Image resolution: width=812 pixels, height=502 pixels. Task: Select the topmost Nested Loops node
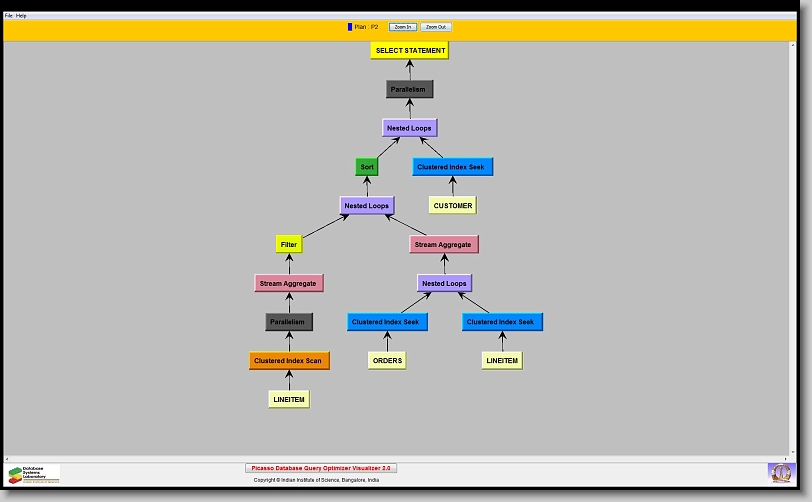coord(409,128)
